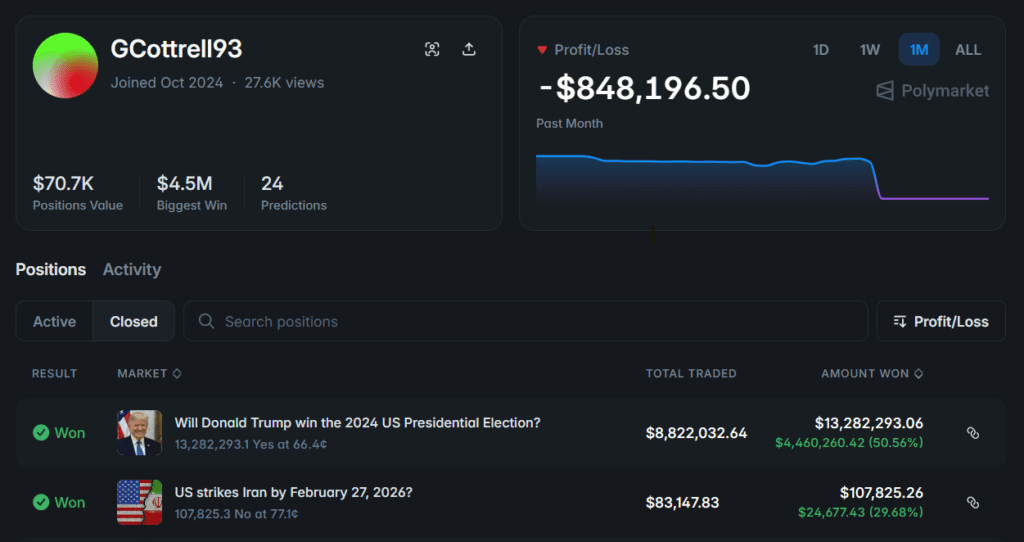Switch to the Activity tab

(132, 270)
